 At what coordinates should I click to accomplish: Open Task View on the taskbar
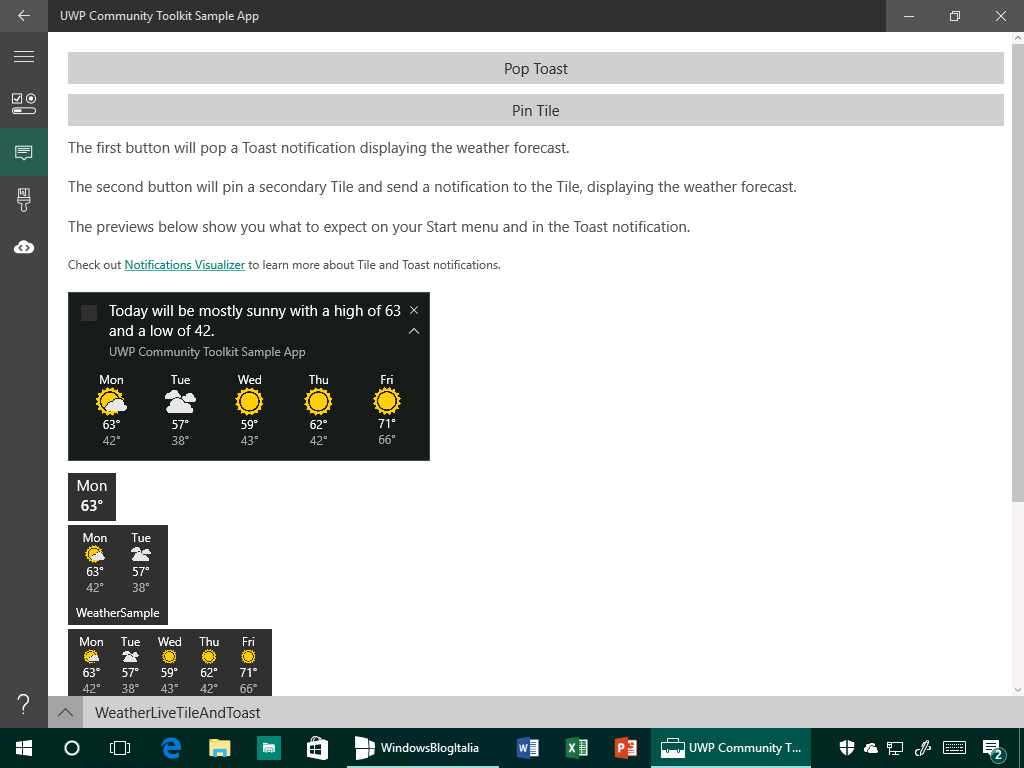click(x=120, y=748)
